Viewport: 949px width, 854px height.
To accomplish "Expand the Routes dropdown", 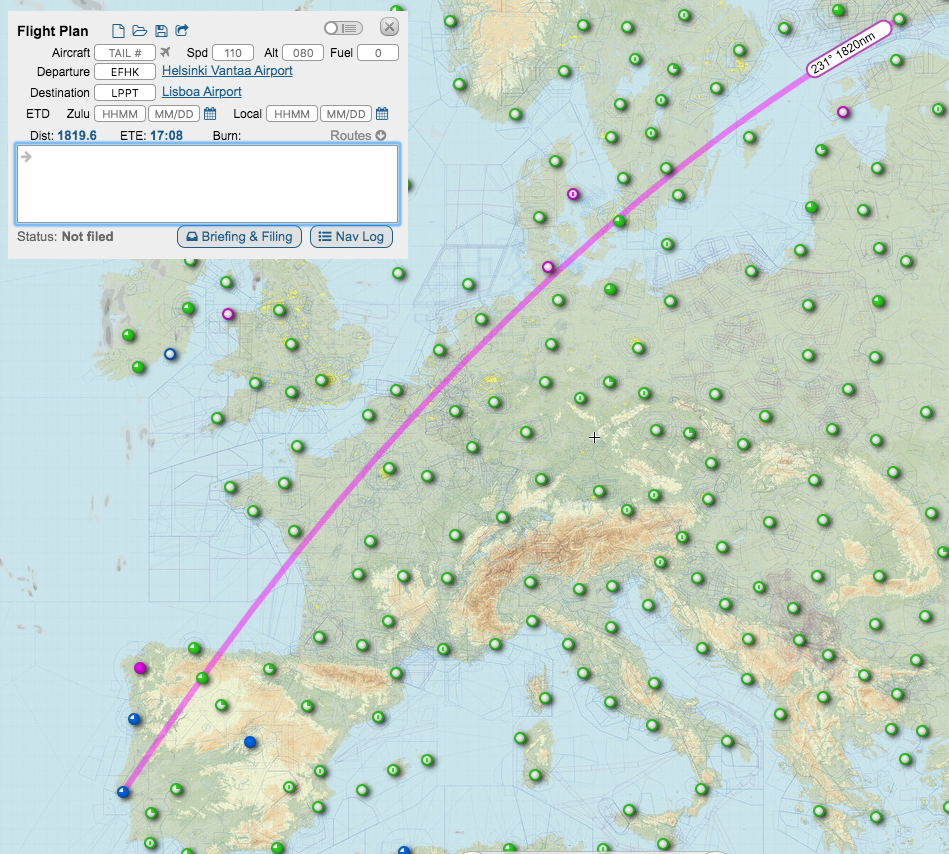I will click(358, 135).
